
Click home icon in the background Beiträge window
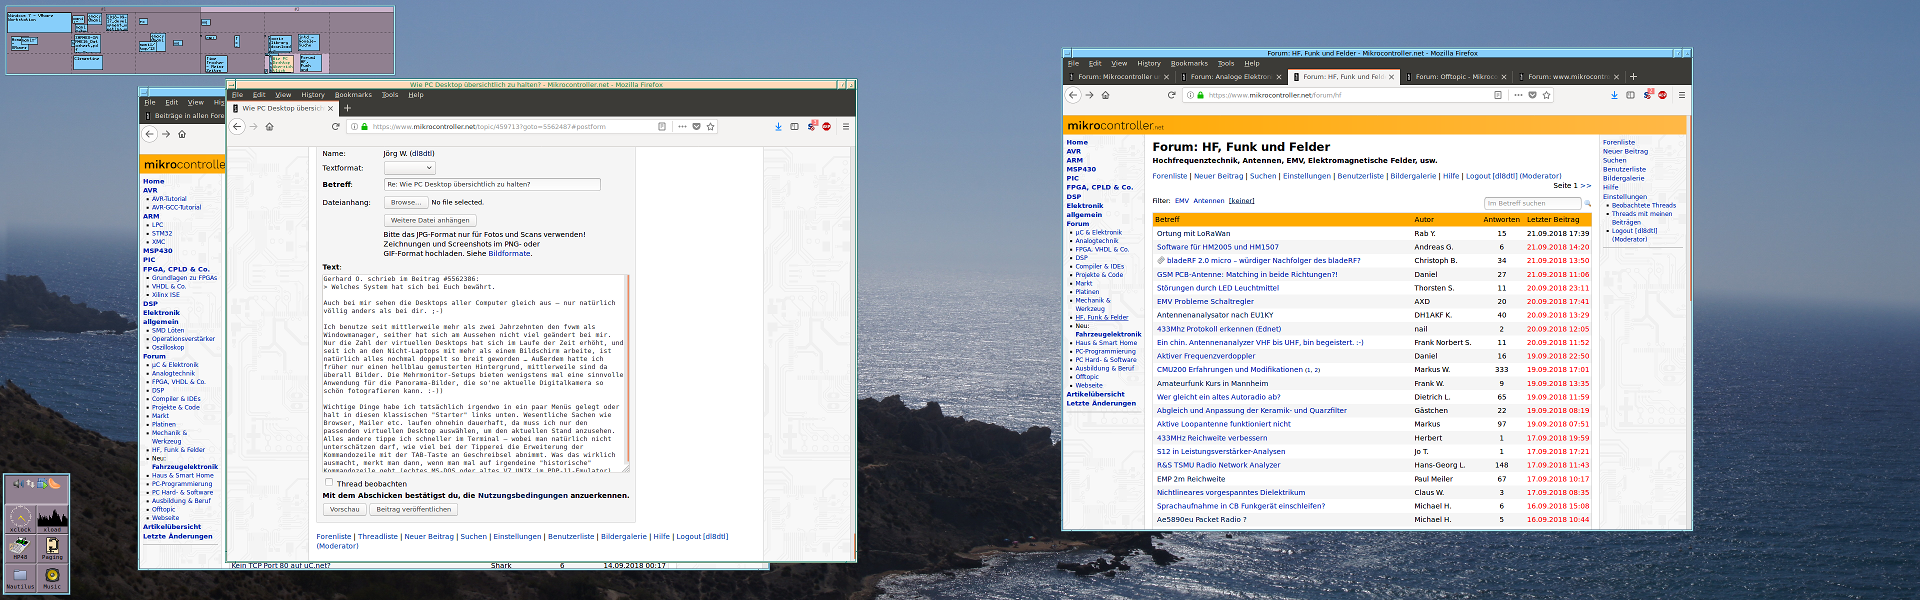[182, 134]
